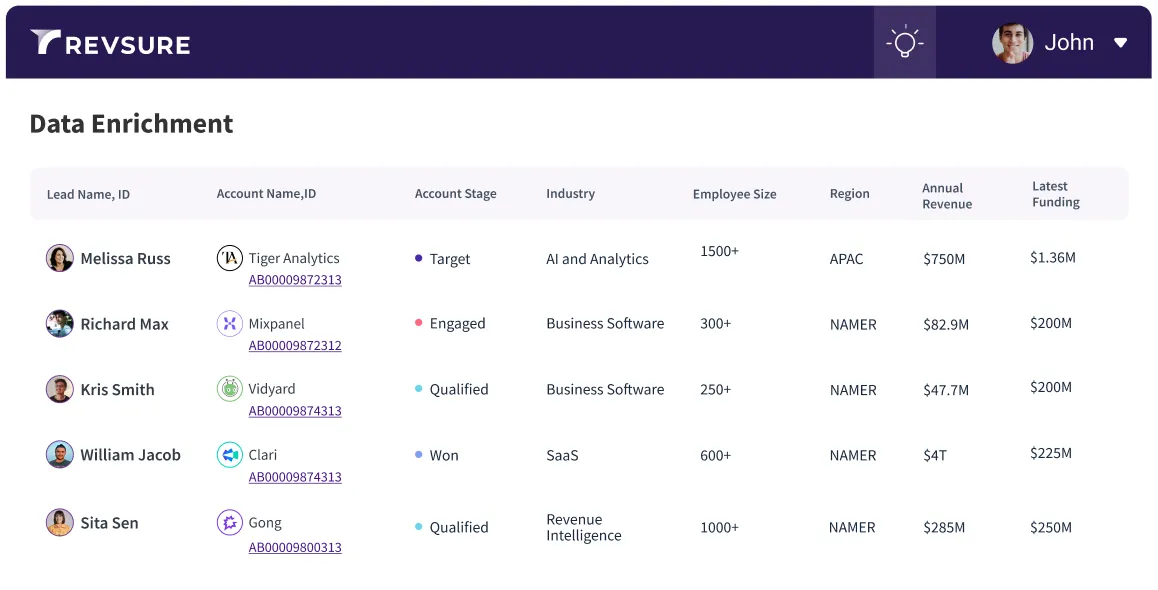Click the Industry column header
Image resolution: width=1158 pixels, height=590 pixels.
pos(570,193)
